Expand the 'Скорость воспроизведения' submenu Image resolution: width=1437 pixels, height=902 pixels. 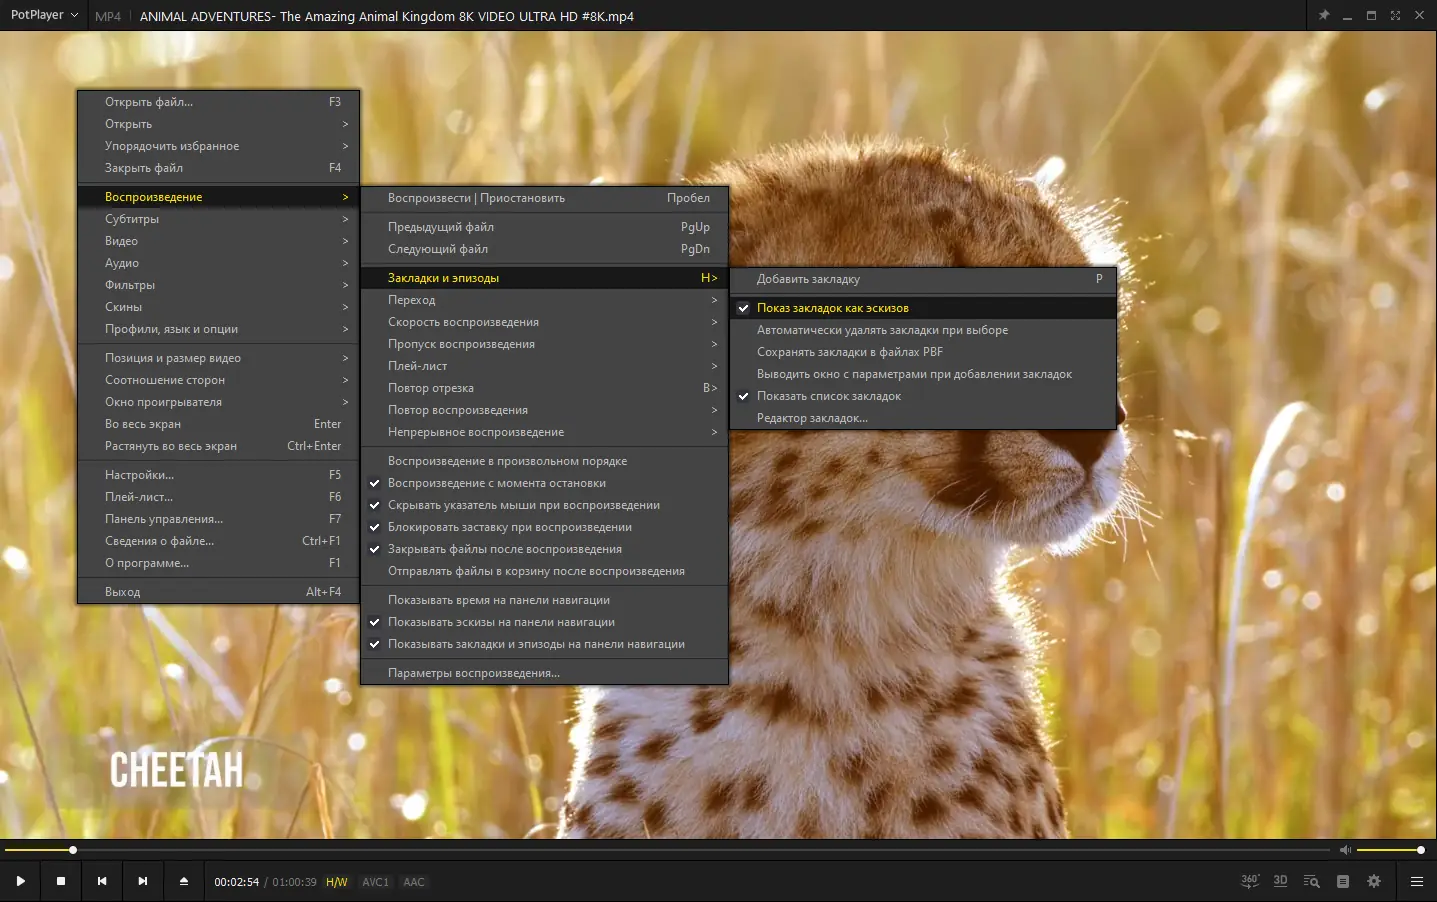click(463, 322)
